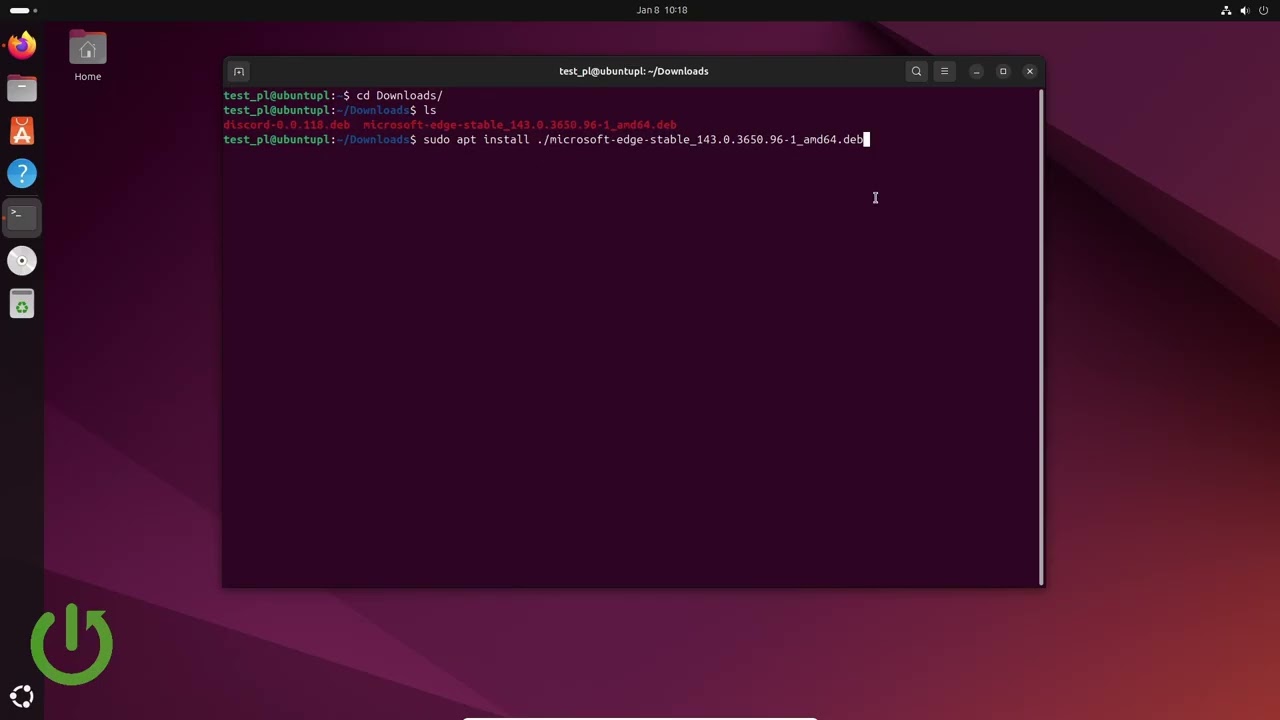Show applications with the Ubuntu logo

tap(22, 697)
